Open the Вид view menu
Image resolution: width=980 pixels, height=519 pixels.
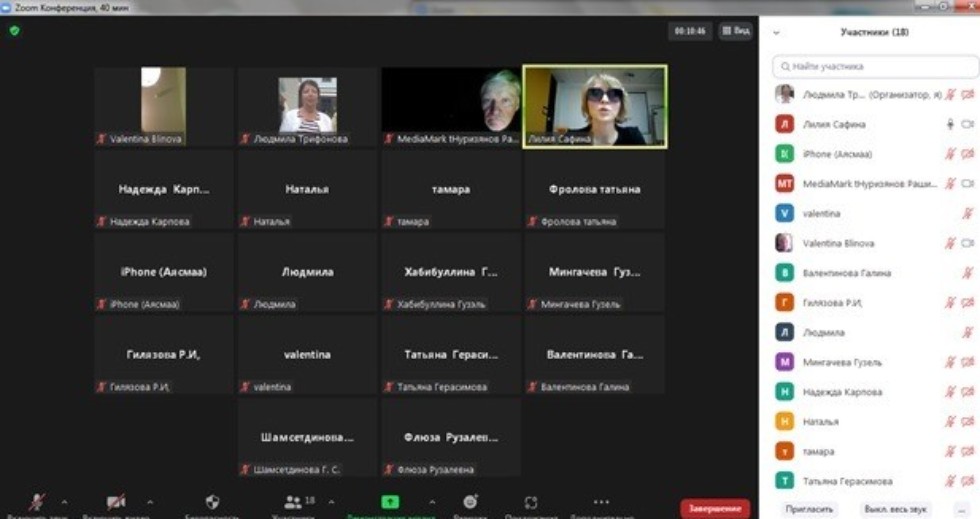[736, 31]
